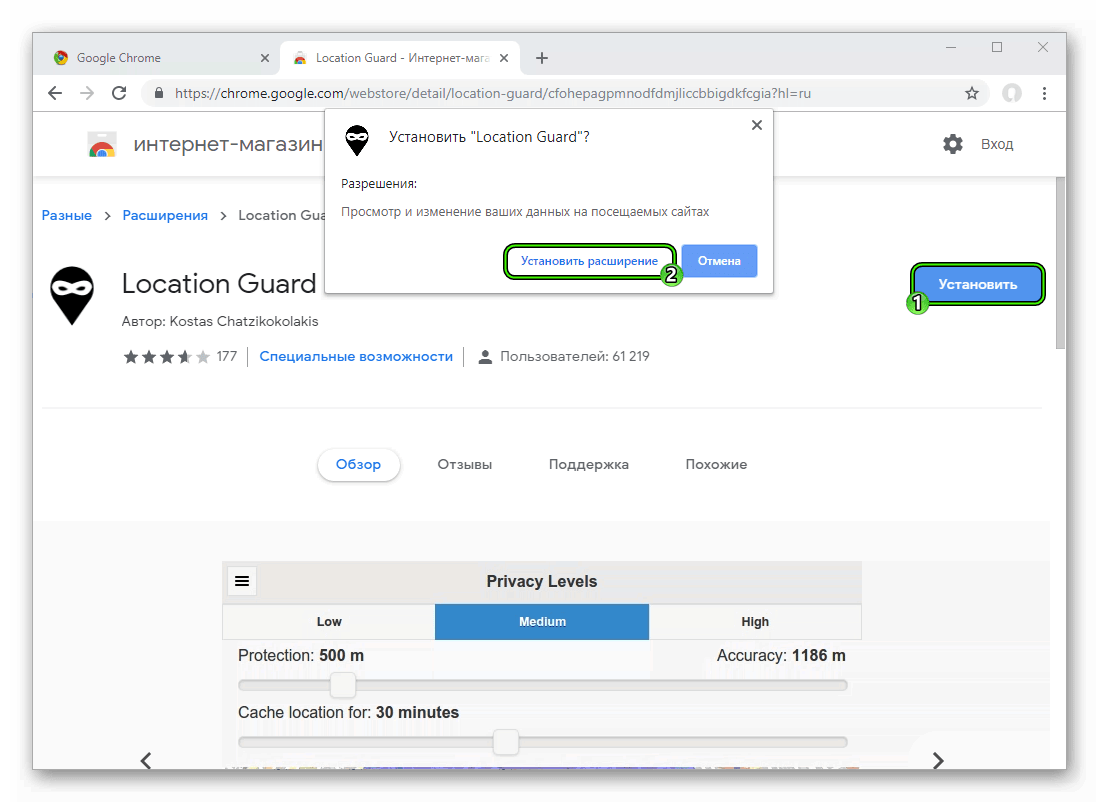Open the Отзывы tab
Viewport: 1099px width, 802px height.
pyautogui.click(x=465, y=464)
